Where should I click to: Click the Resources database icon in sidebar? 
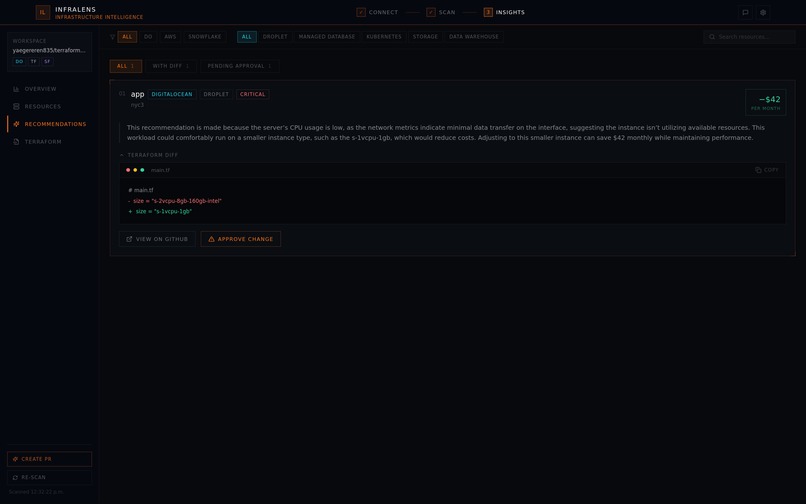[x=16, y=106]
